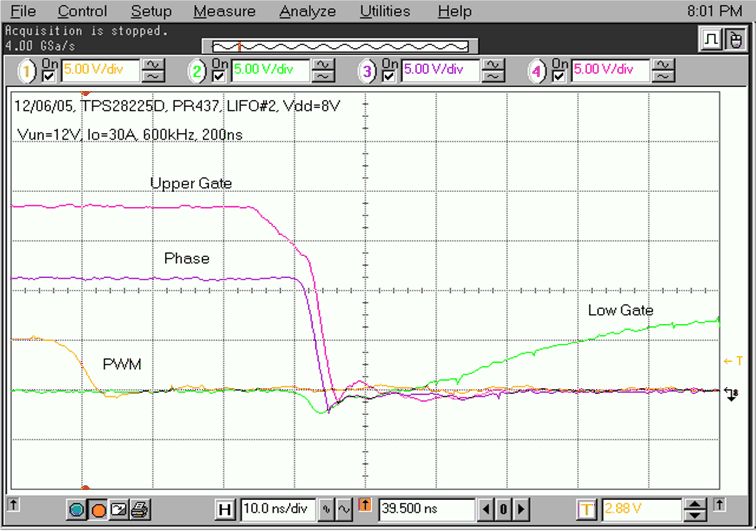Click the expanded-wave timebase button
This screenshot has height=531, width=756.
click(x=344, y=509)
